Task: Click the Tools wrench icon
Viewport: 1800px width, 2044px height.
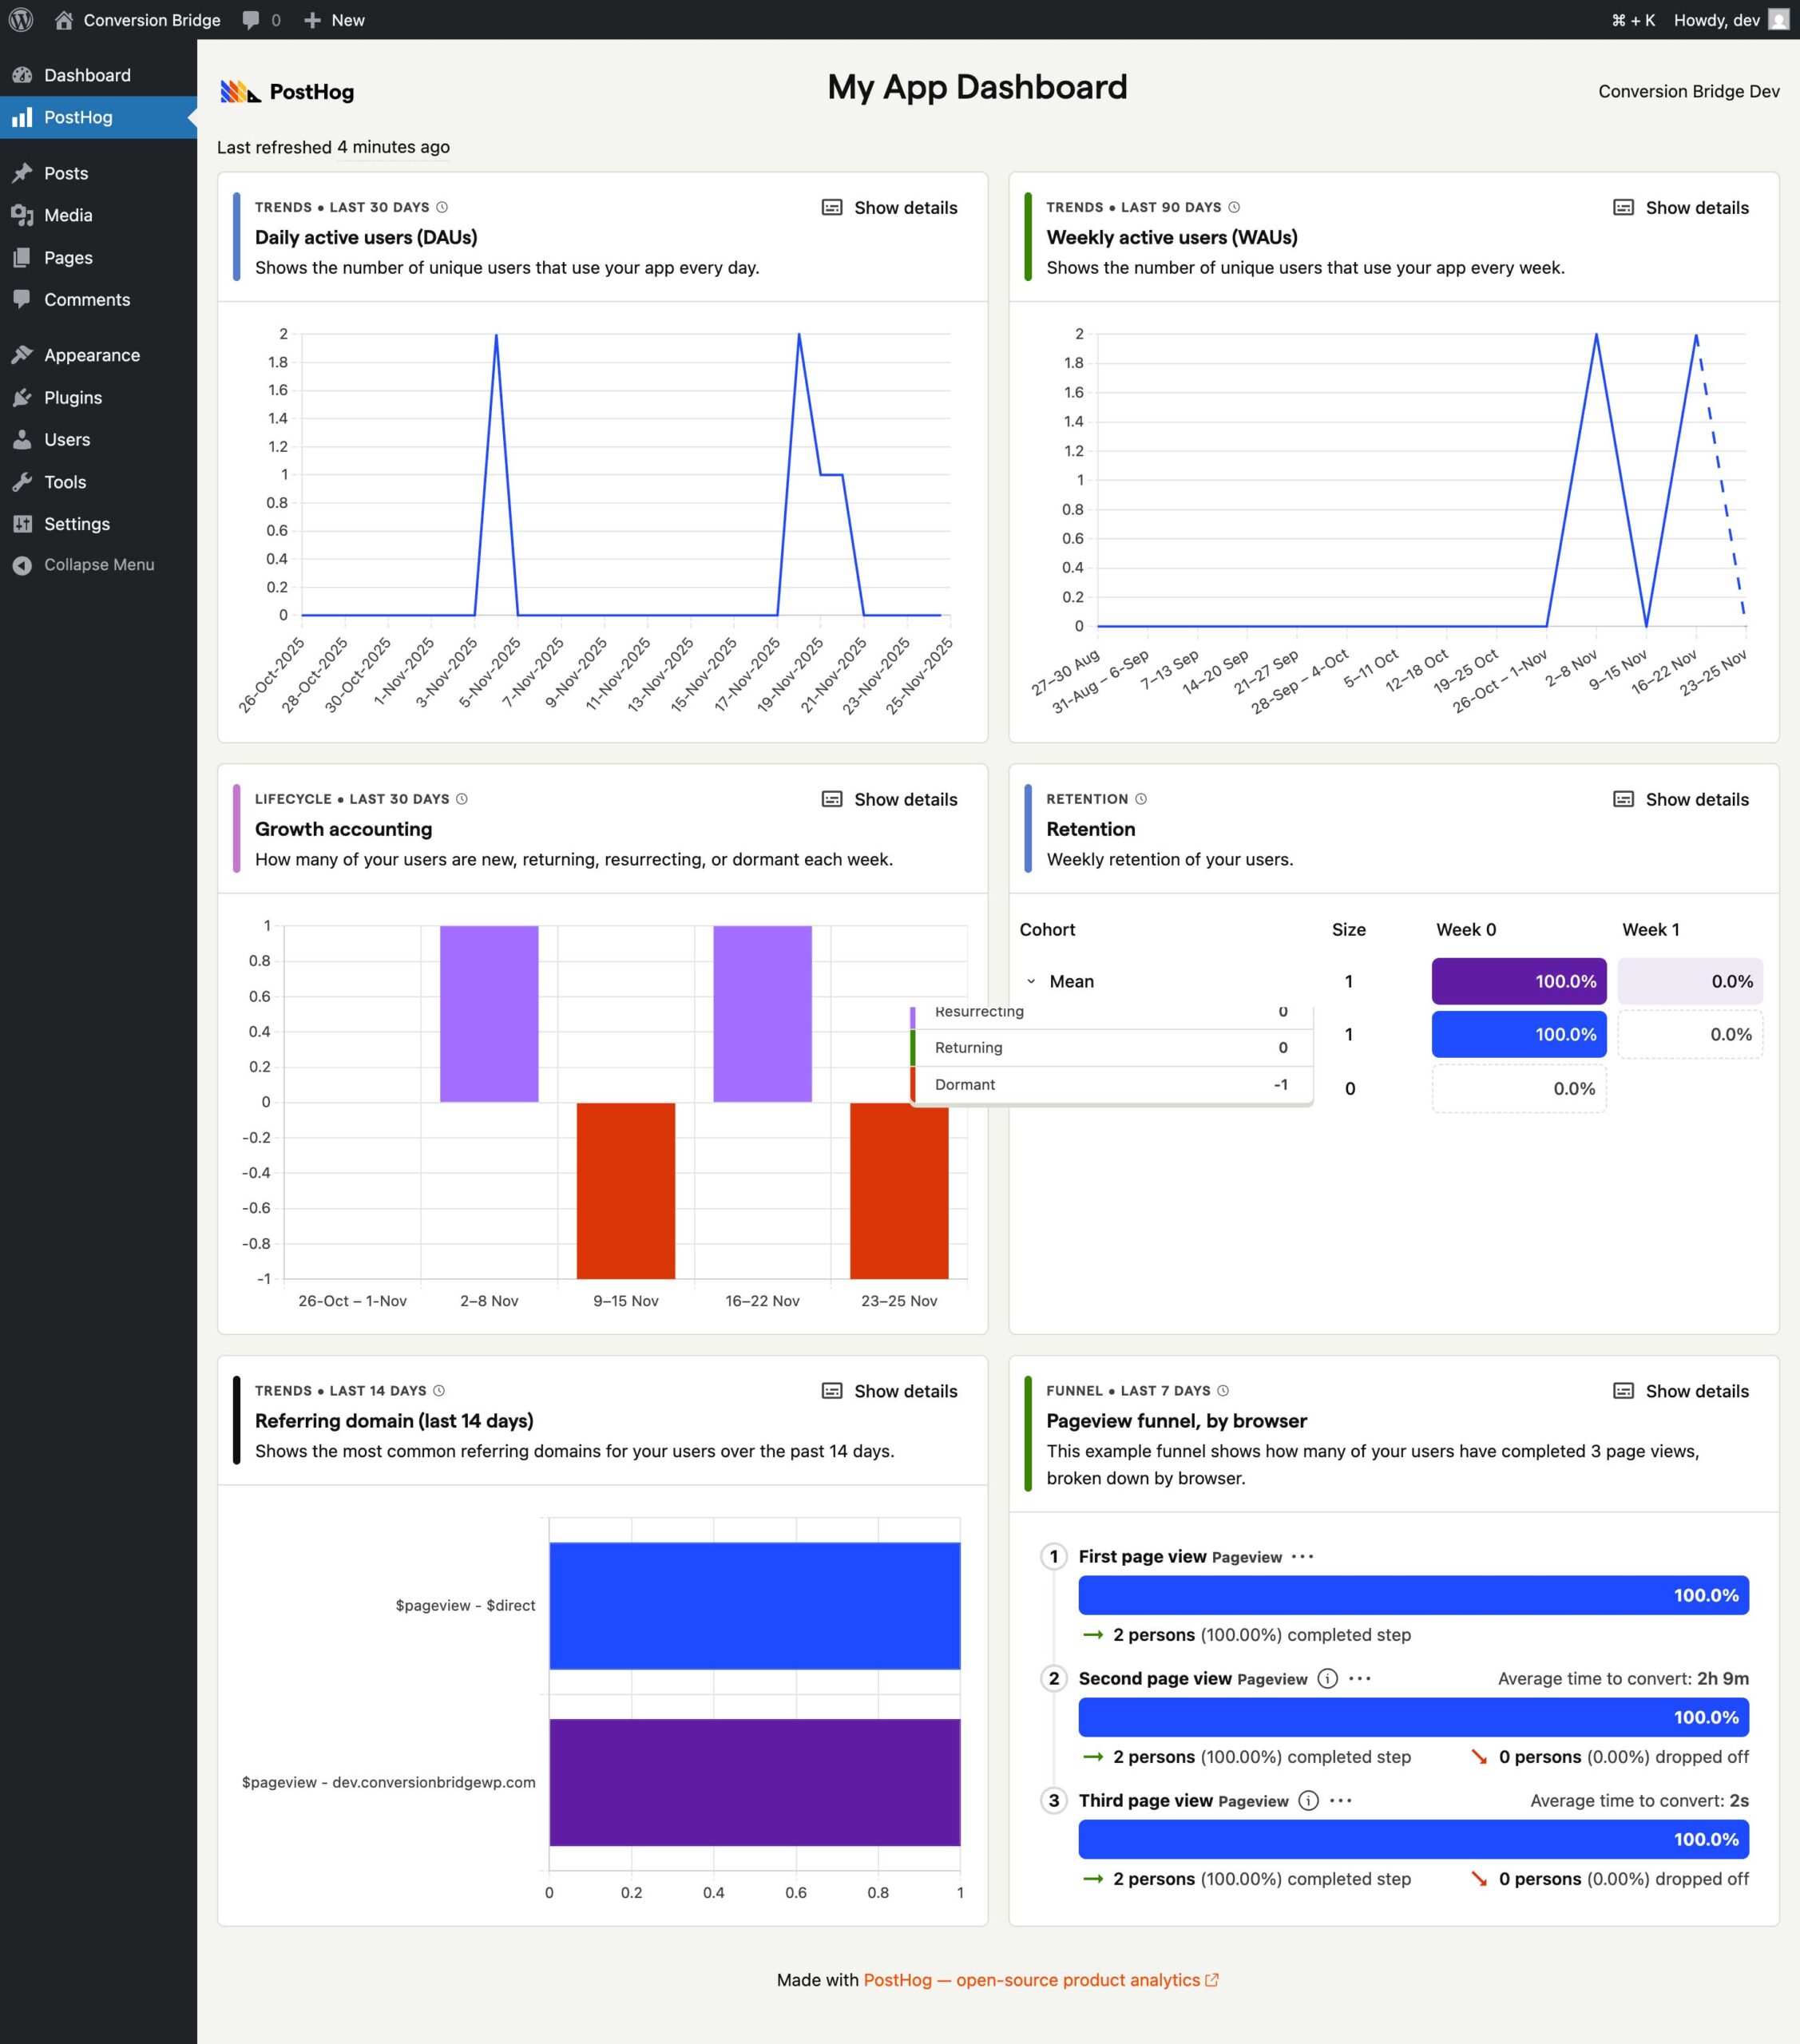Action: point(23,481)
